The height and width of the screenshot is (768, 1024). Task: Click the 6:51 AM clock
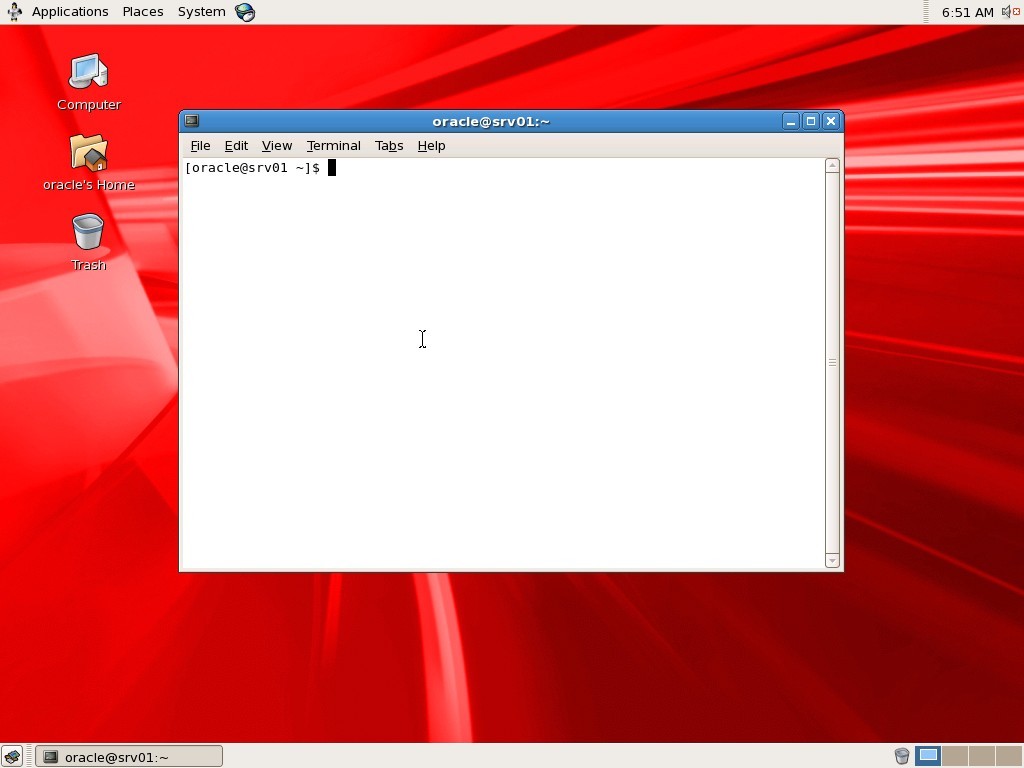(967, 12)
